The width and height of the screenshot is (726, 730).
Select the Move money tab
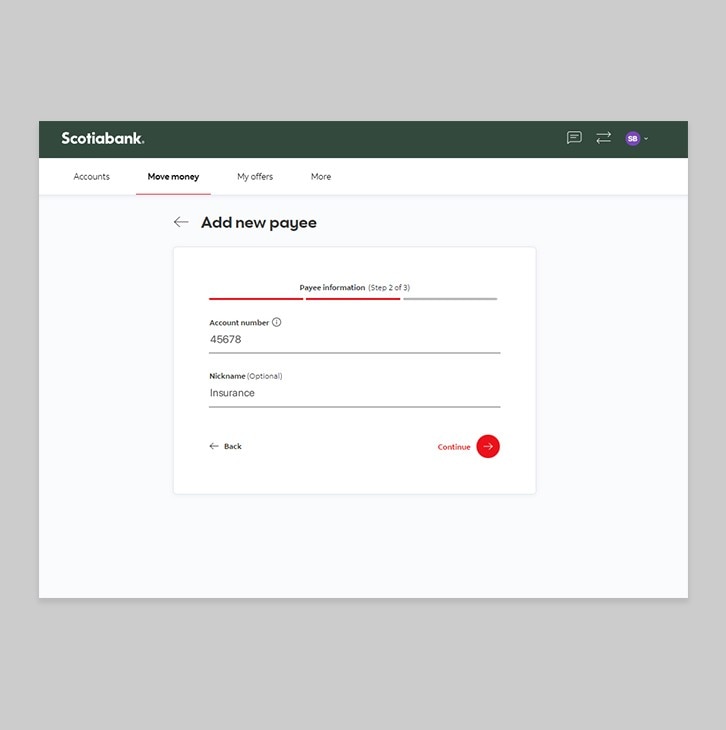pos(173,176)
